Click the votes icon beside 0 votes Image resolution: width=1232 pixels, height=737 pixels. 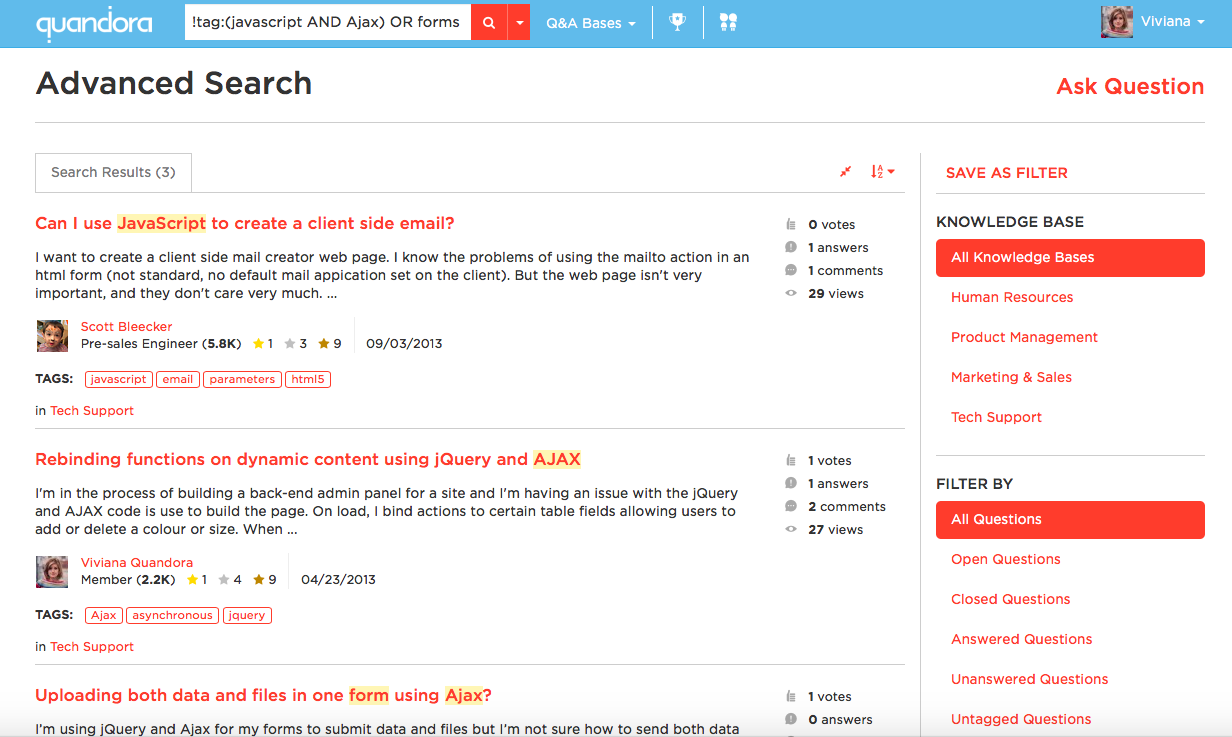pyautogui.click(x=791, y=225)
